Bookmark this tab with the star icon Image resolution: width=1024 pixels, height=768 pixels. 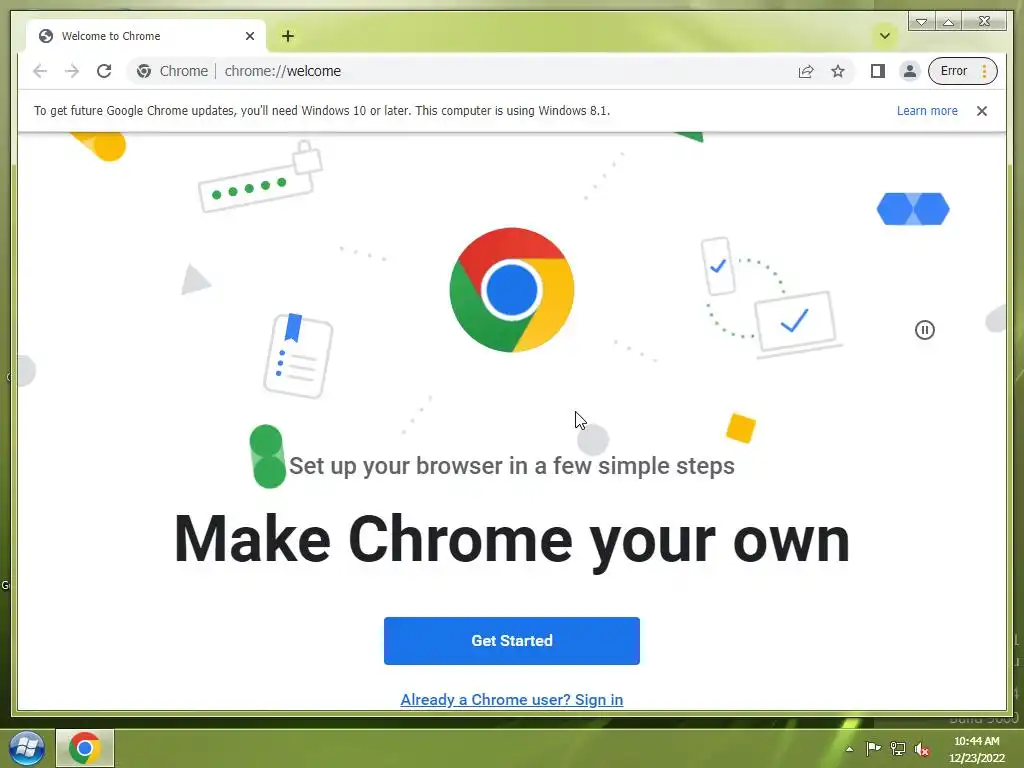(x=838, y=71)
